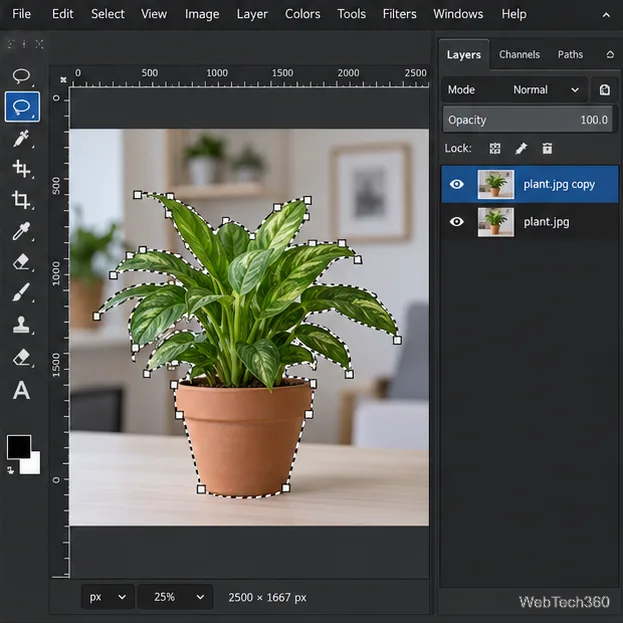Select the upper Eraser tool
The image size is (623, 623).
pyautogui.click(x=21, y=262)
